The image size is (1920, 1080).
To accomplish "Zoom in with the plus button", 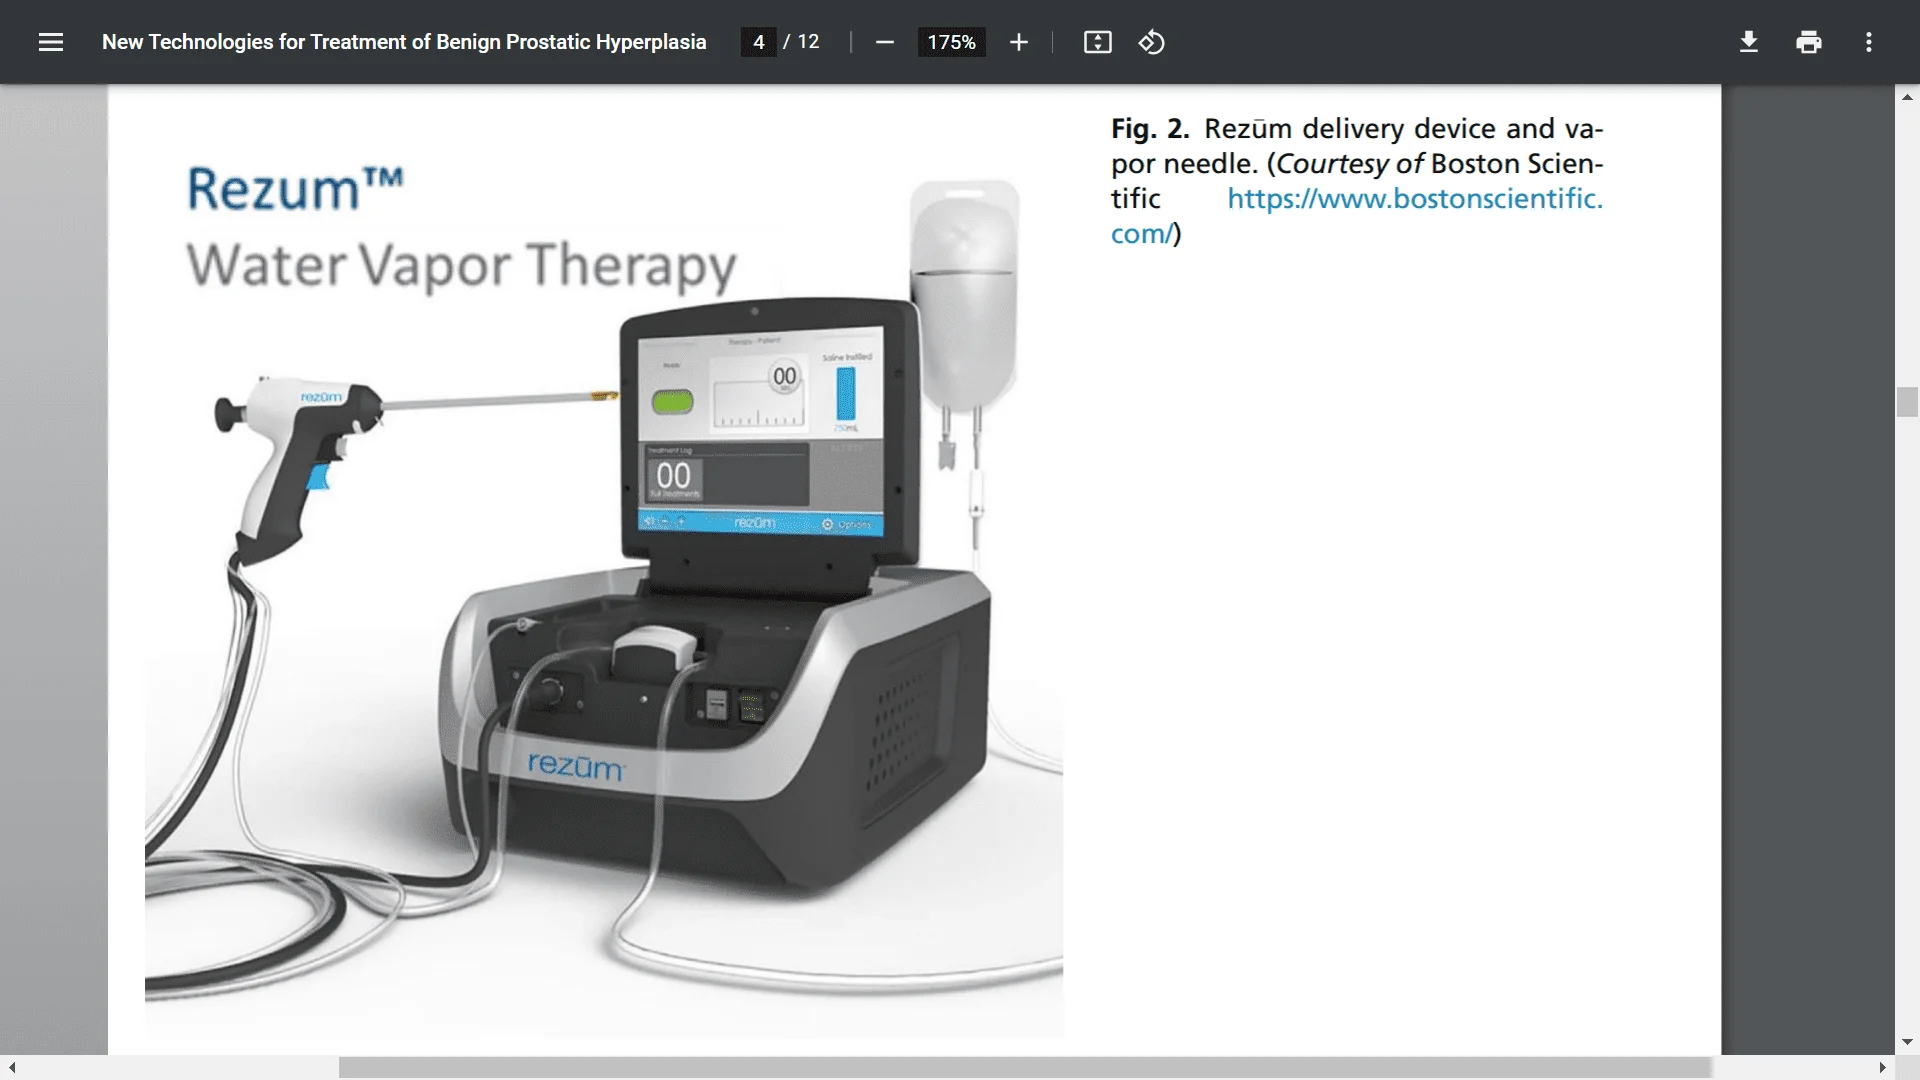I will (1018, 42).
